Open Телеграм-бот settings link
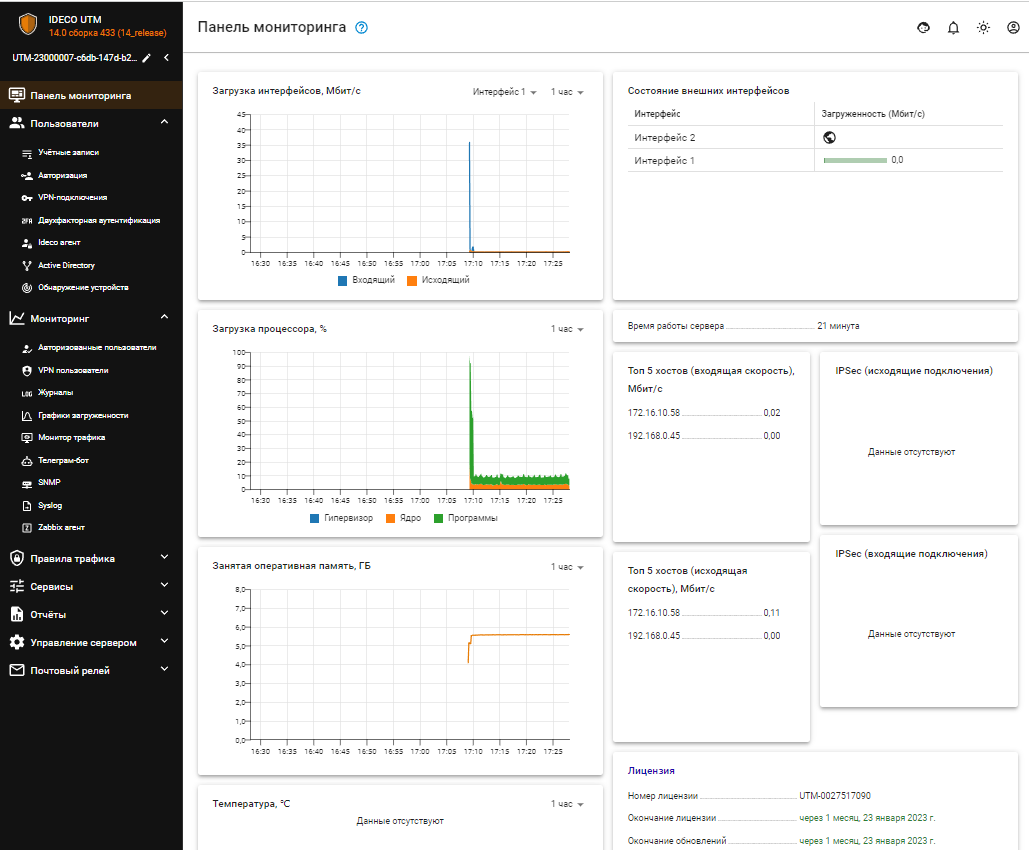1029x850 pixels. point(66,461)
